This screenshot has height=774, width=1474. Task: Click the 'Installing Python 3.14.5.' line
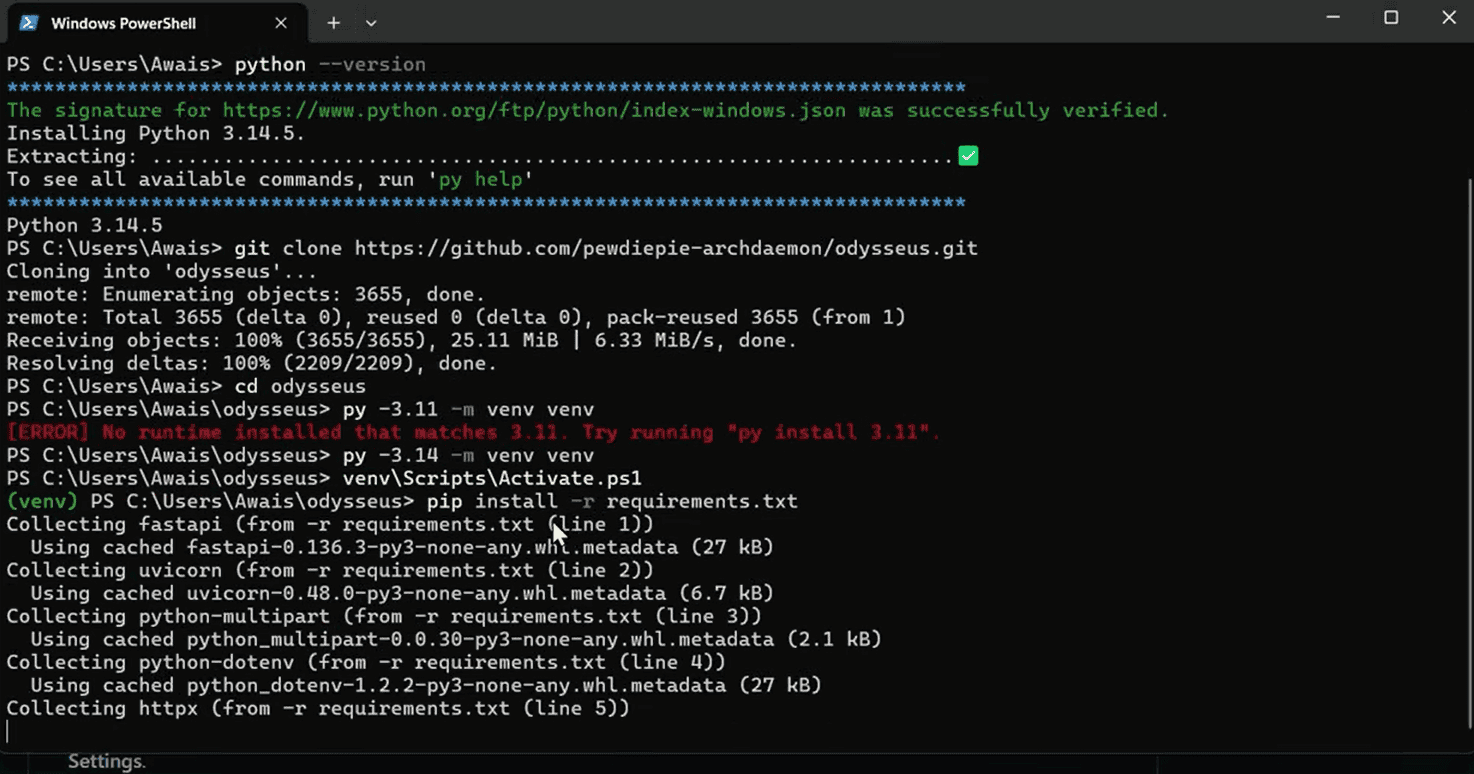155,133
